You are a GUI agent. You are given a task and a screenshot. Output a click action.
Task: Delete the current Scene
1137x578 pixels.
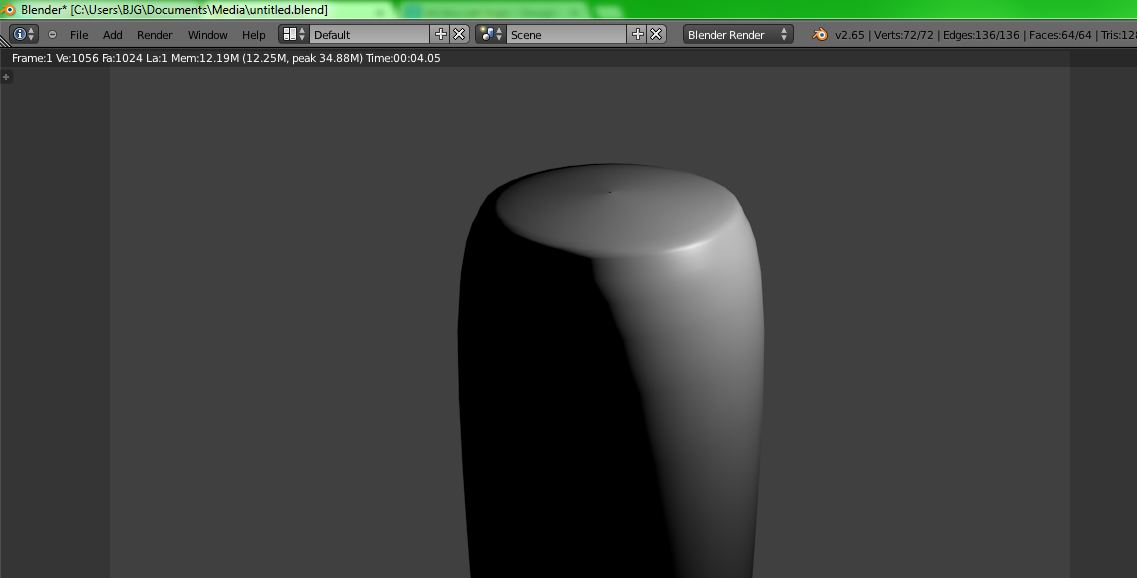point(656,34)
